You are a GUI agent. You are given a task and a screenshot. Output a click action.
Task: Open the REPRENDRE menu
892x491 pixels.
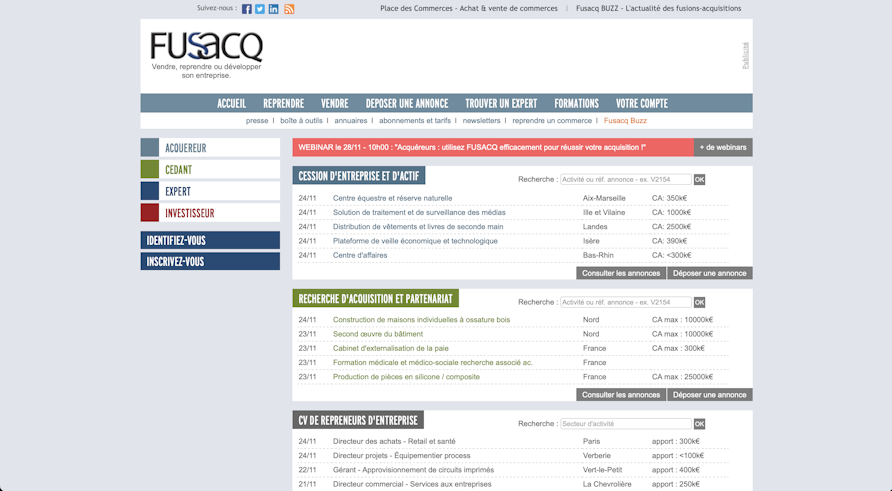[x=283, y=104]
